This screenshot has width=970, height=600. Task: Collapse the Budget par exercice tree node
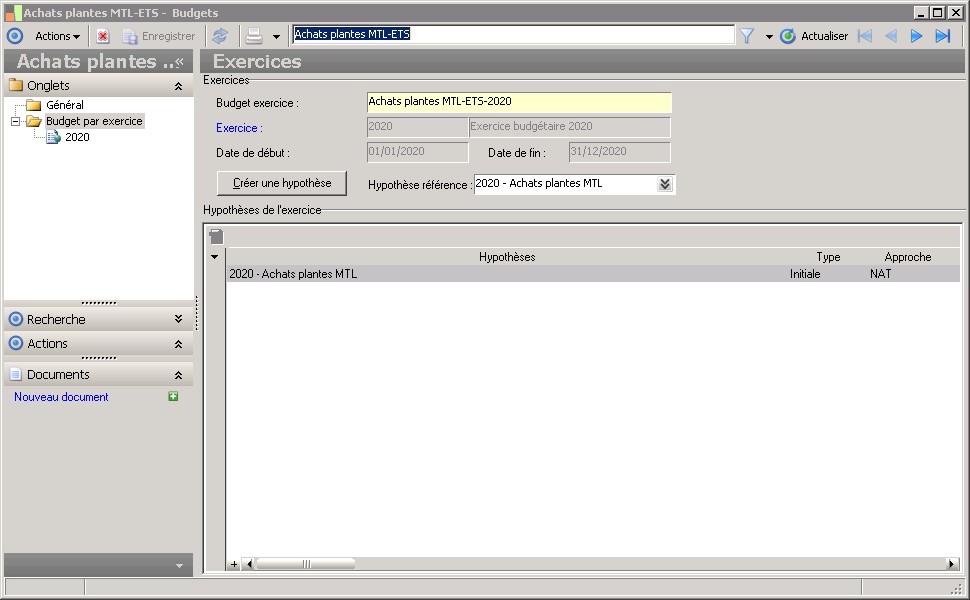[16, 121]
